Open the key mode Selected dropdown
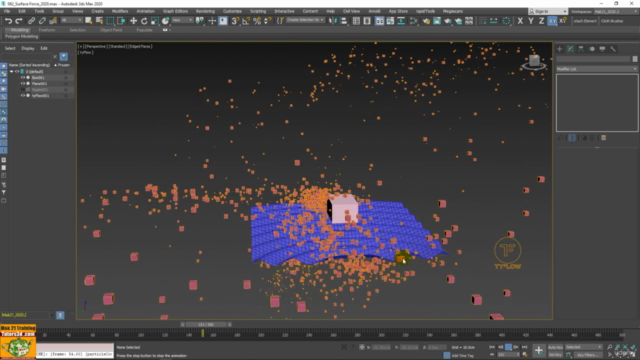The height and width of the screenshot is (360, 640). point(584,347)
